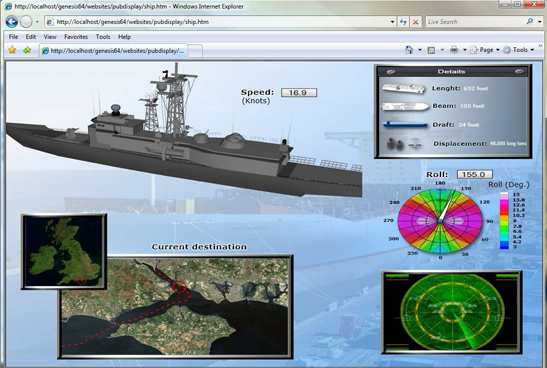Open the Favorites menu
Screen dimensions: 547x368
click(x=76, y=37)
